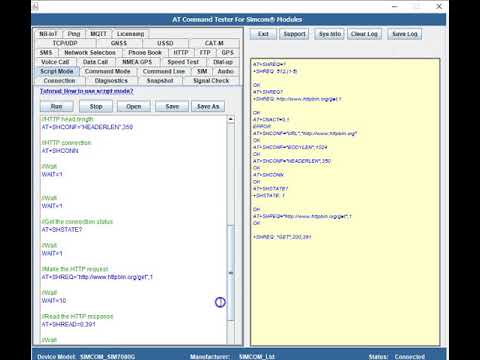Screen dimensions: 480x360
Task: Open the Network Selection tab
Action: 90,53
